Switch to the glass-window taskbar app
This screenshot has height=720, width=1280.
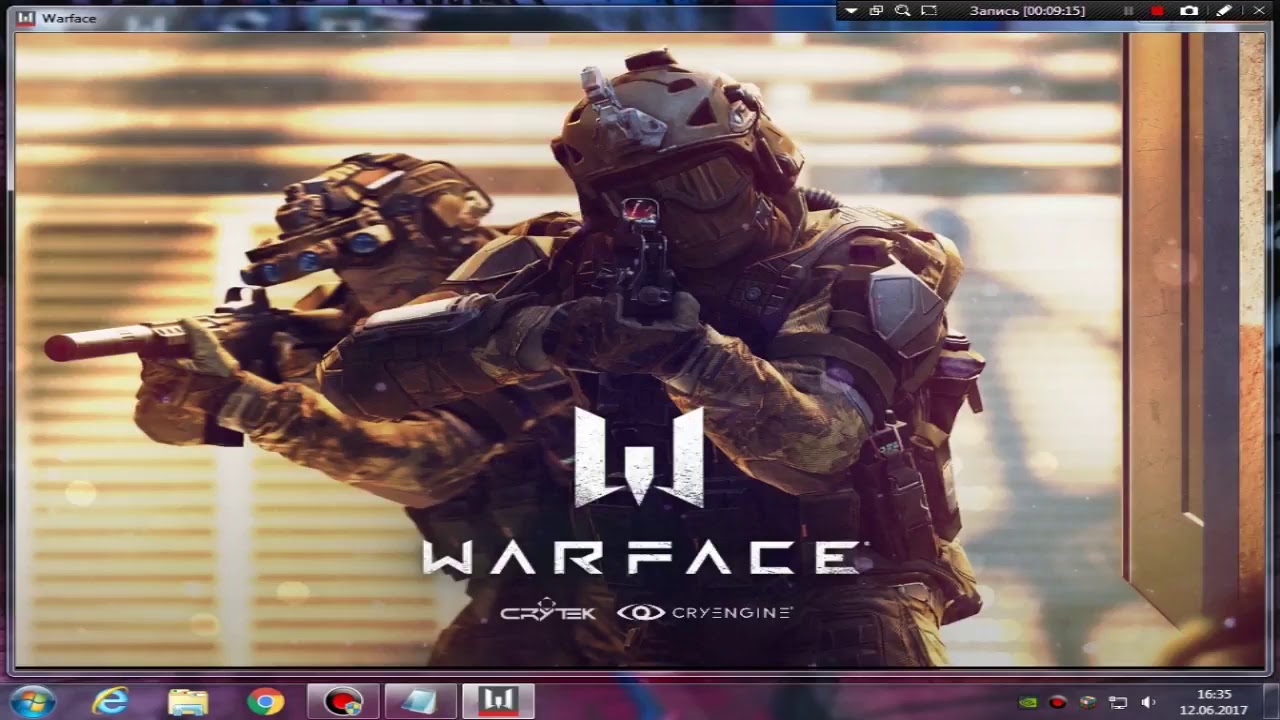(x=420, y=702)
